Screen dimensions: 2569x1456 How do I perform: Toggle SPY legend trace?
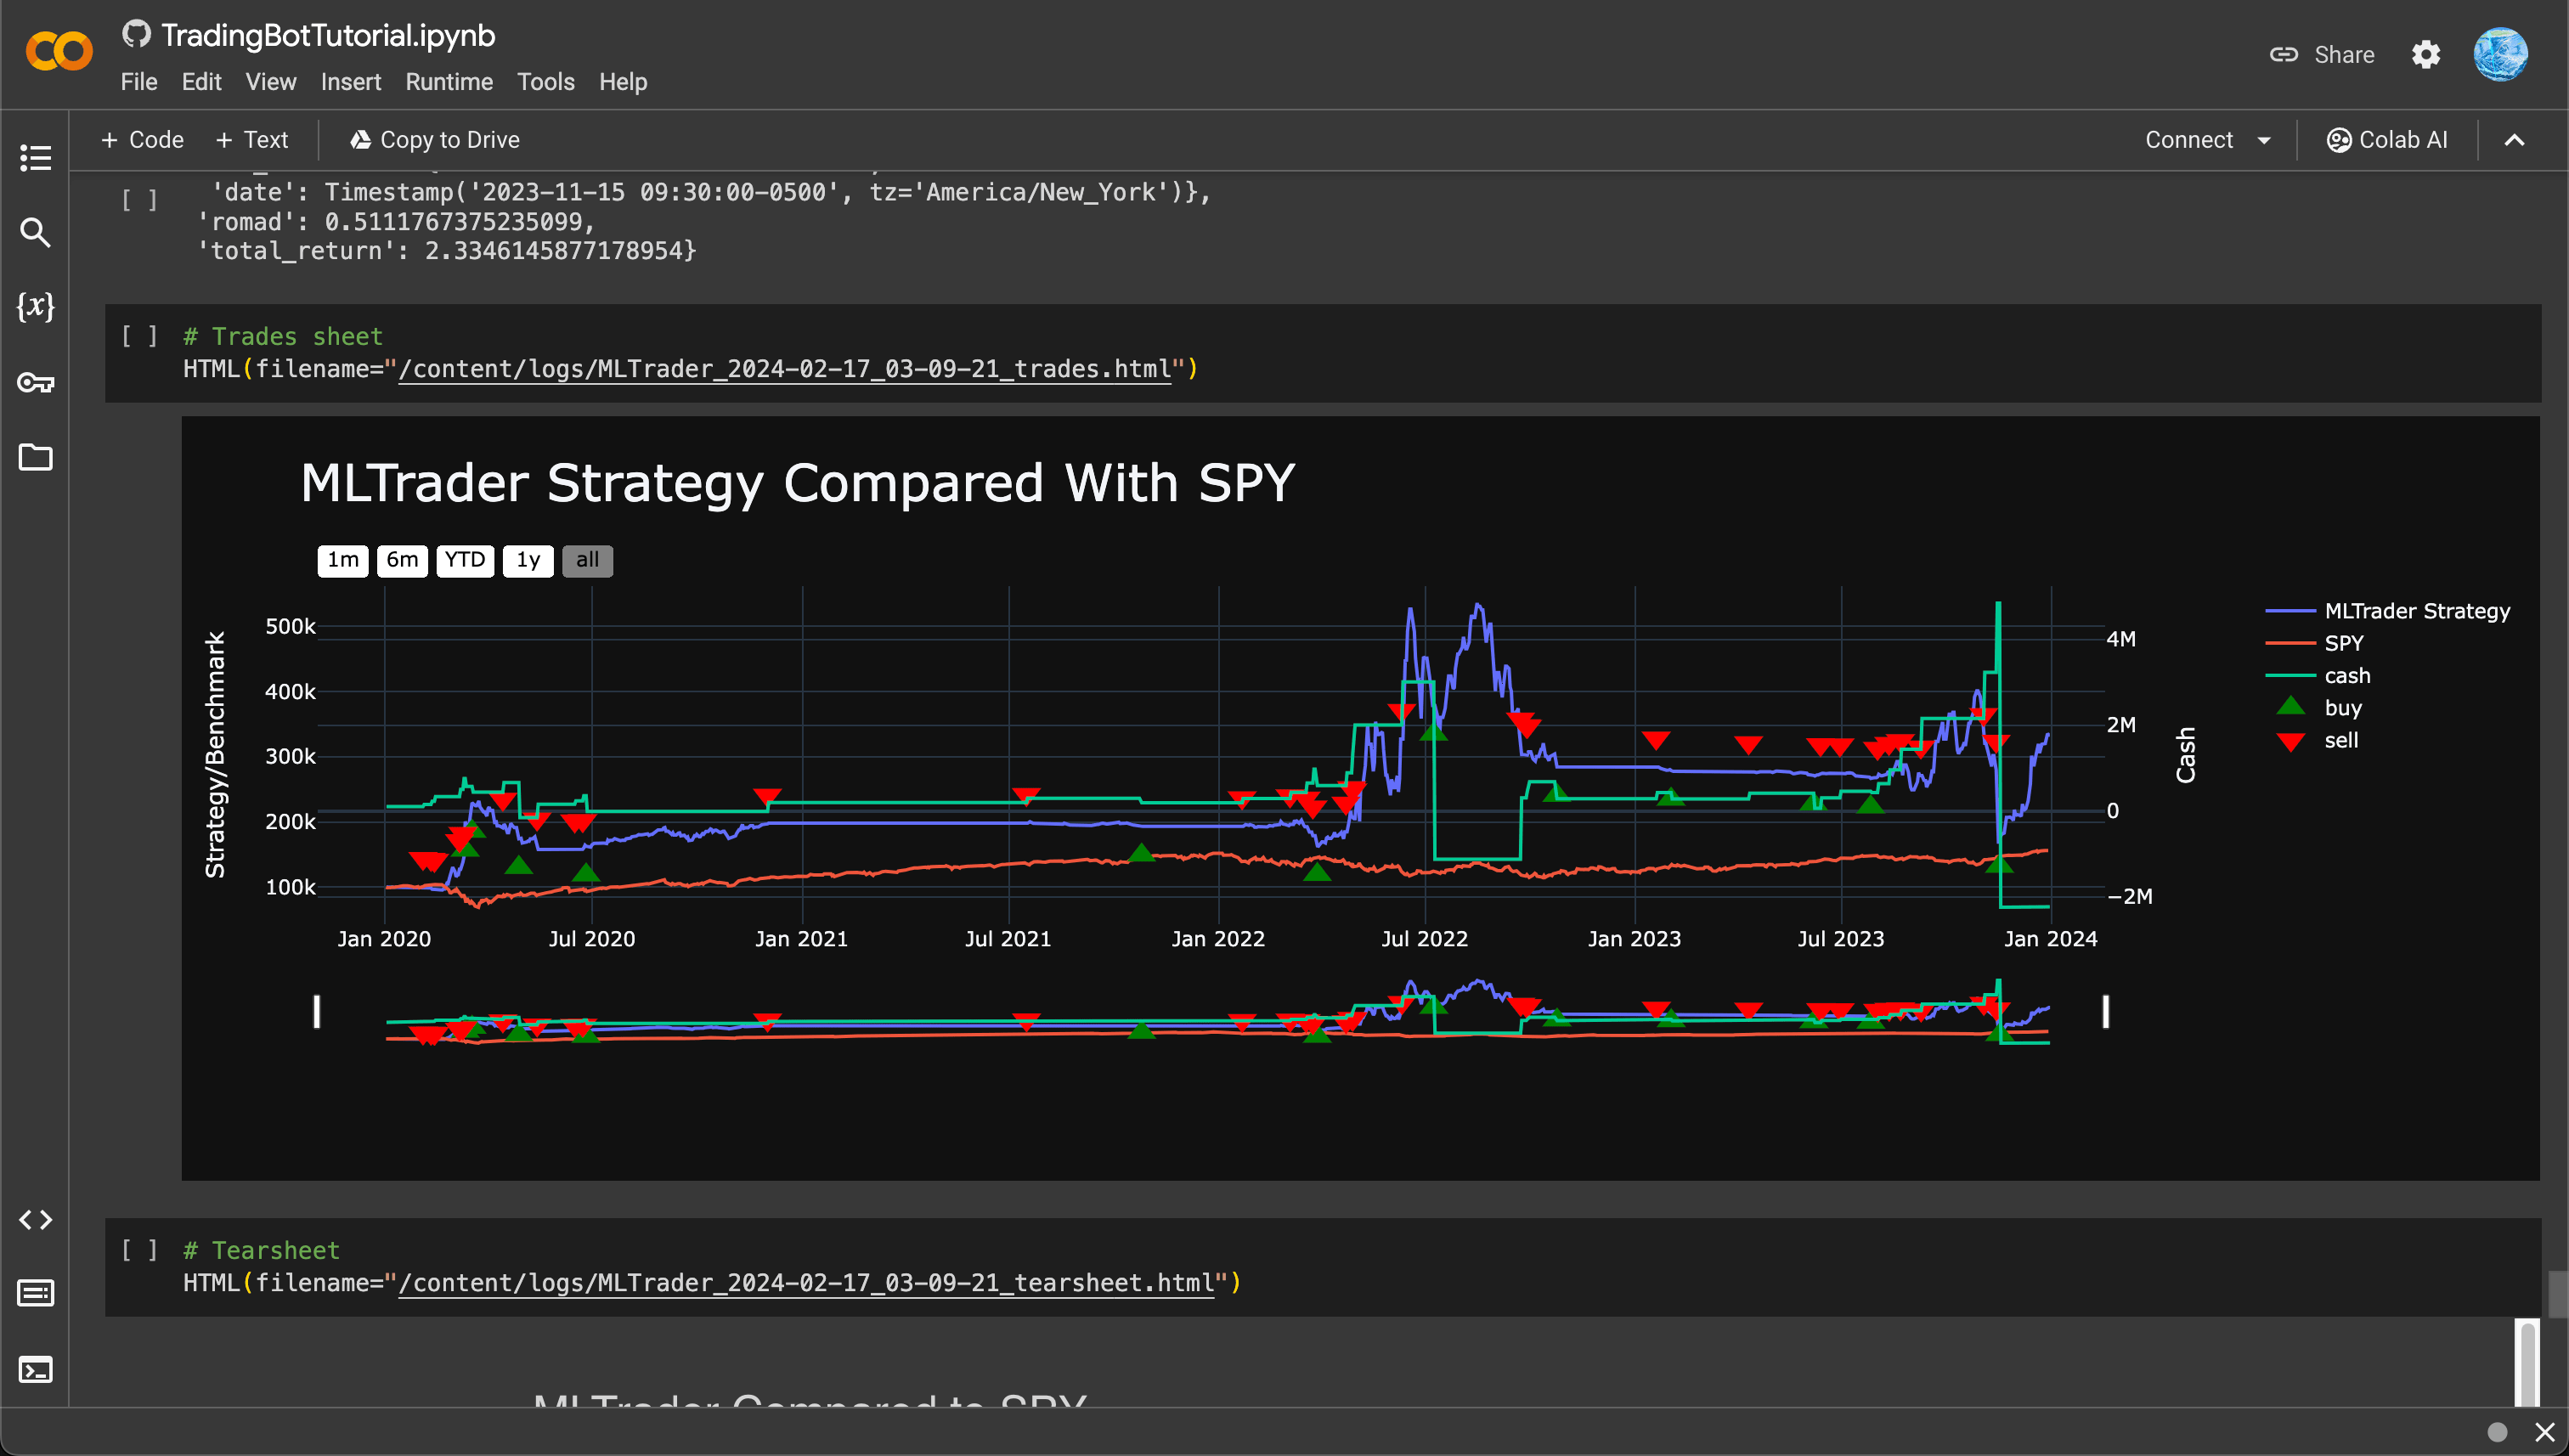(2316, 643)
